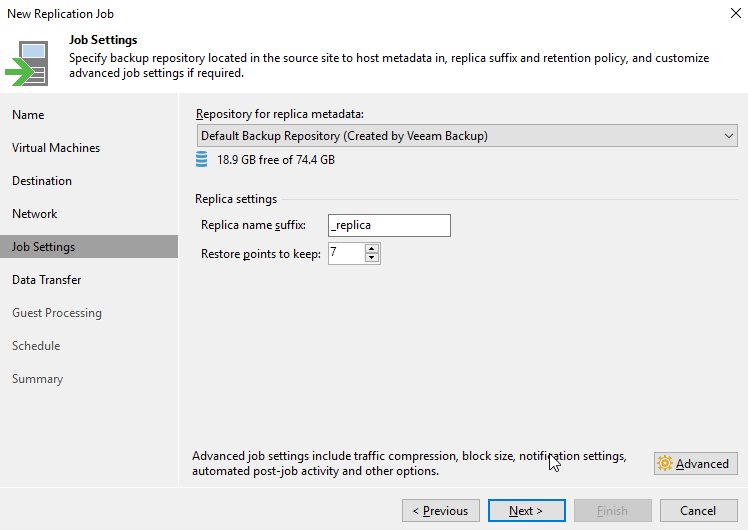Increase restore points with up arrow
748x530 pixels.
pos(372,248)
